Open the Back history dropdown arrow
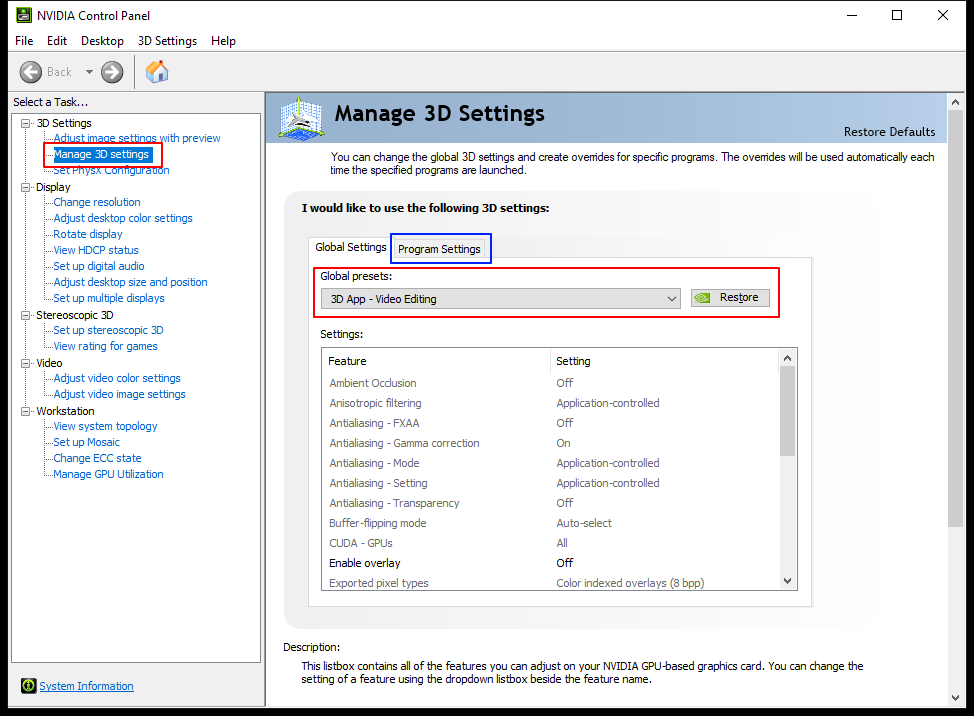The width and height of the screenshot is (974, 716). [x=89, y=72]
